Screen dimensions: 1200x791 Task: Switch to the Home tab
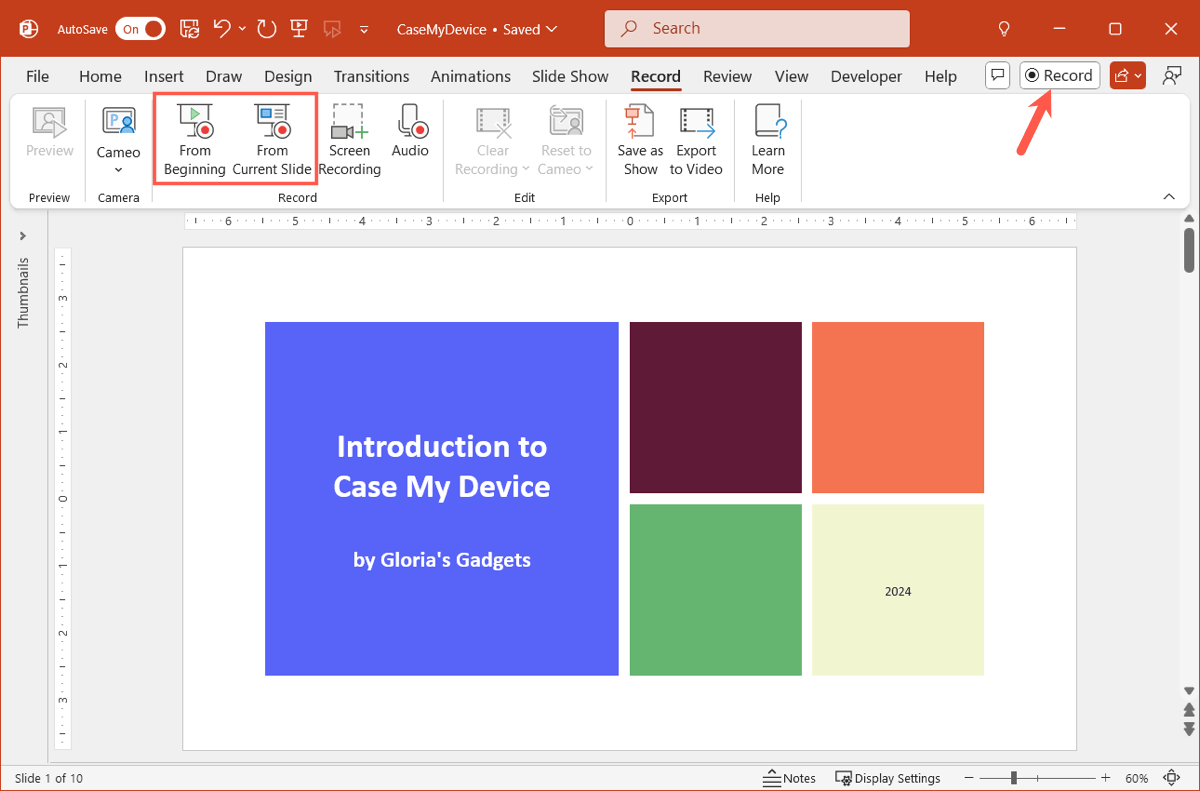(x=100, y=76)
